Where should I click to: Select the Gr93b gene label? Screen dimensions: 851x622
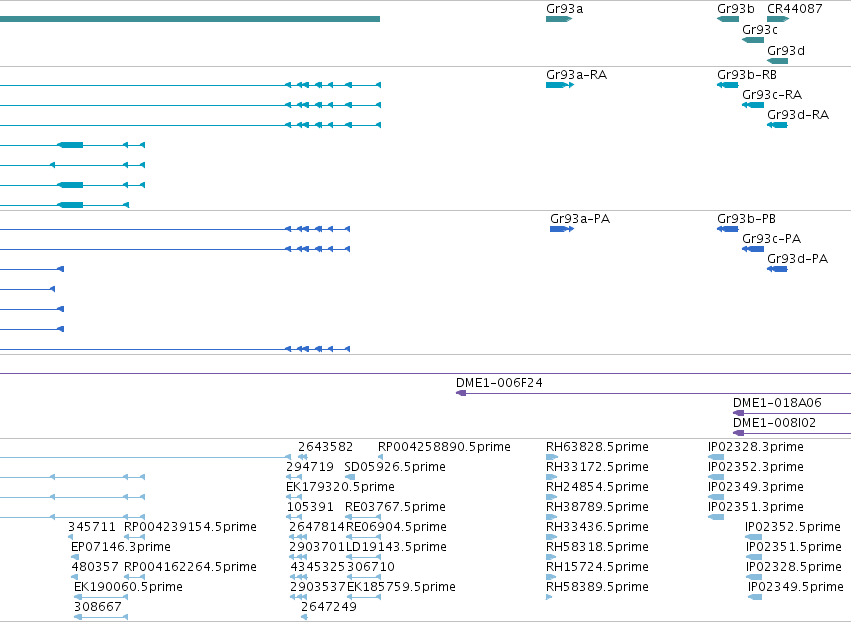(735, 9)
